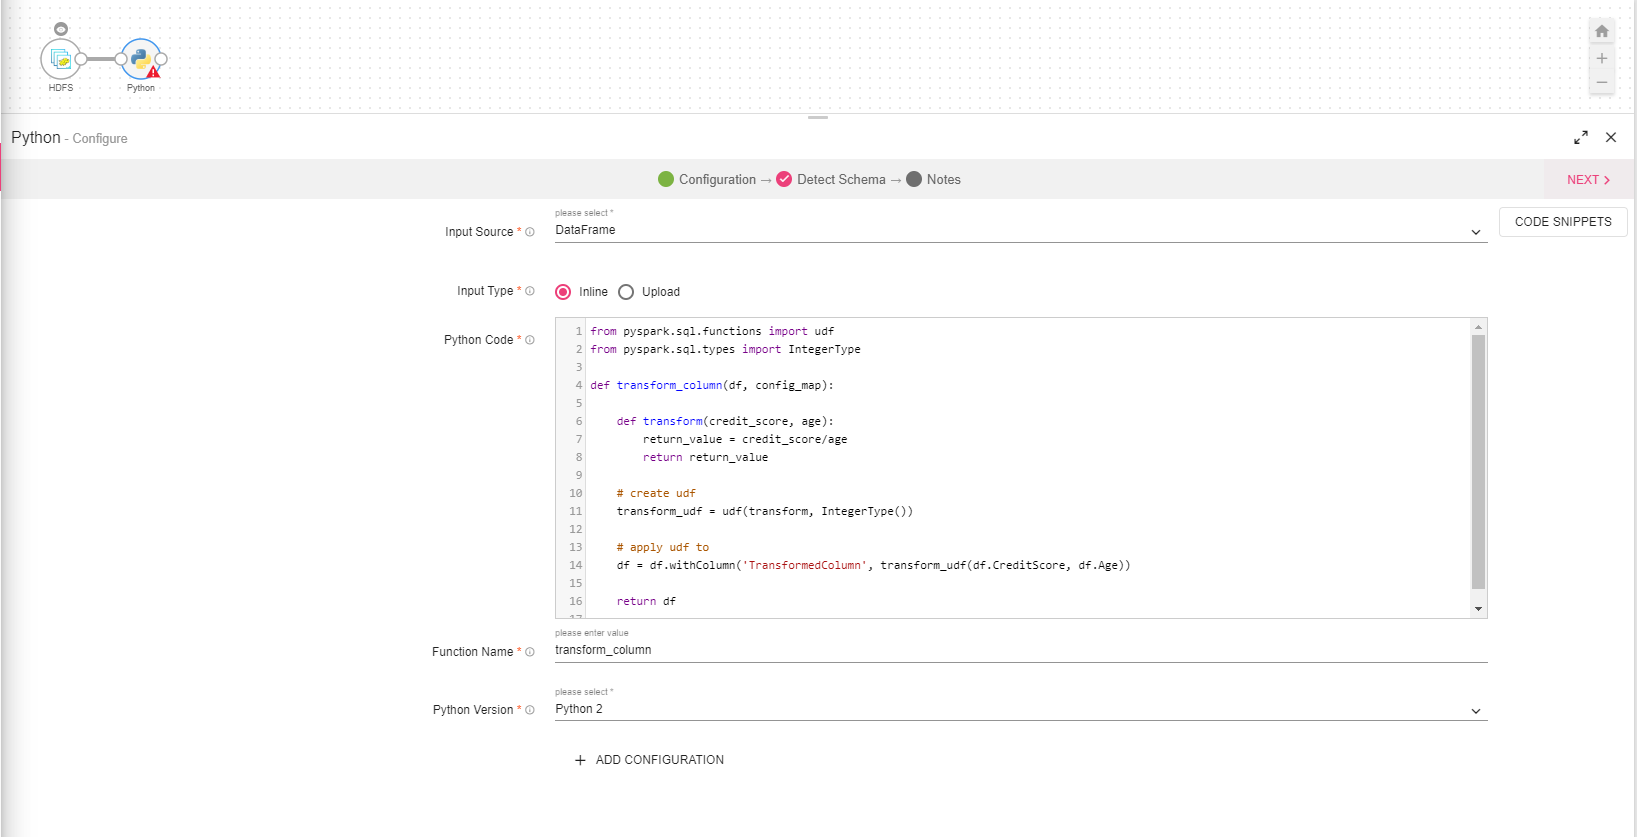Click the CODE SNIPPETS button
The image size is (1637, 837).
pos(1562,222)
